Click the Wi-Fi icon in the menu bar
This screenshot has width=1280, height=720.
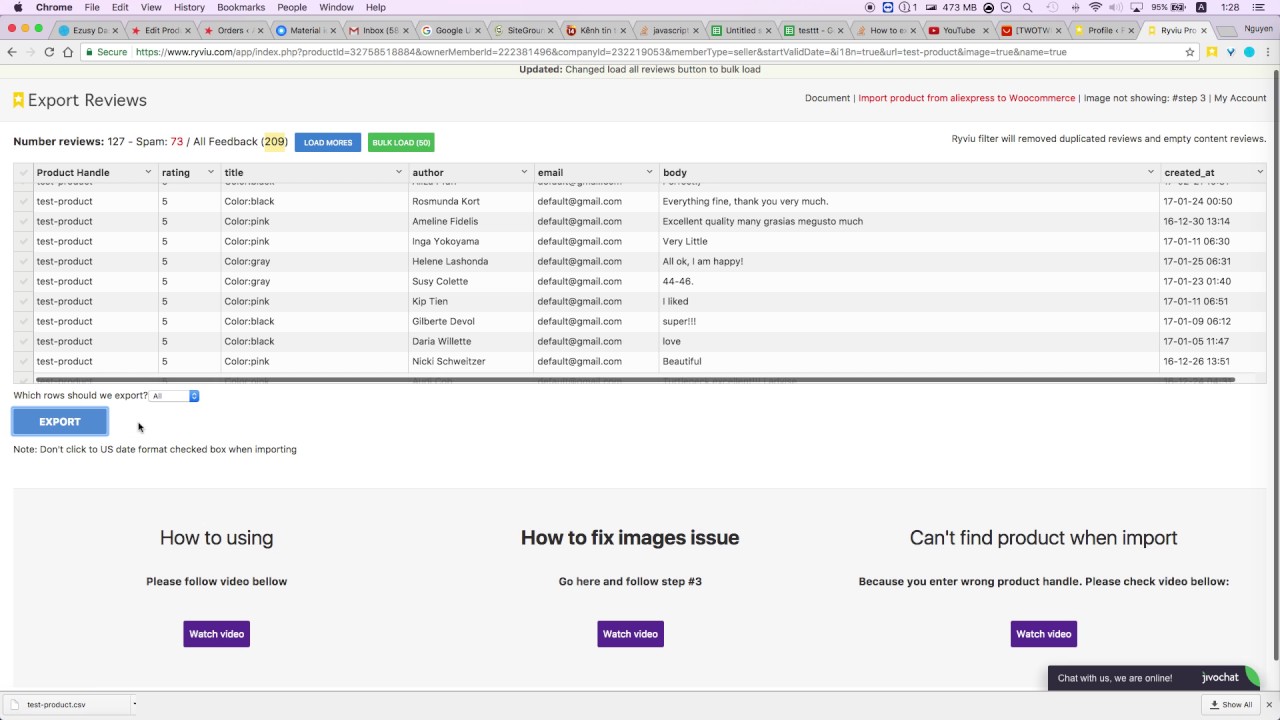point(1096,7)
